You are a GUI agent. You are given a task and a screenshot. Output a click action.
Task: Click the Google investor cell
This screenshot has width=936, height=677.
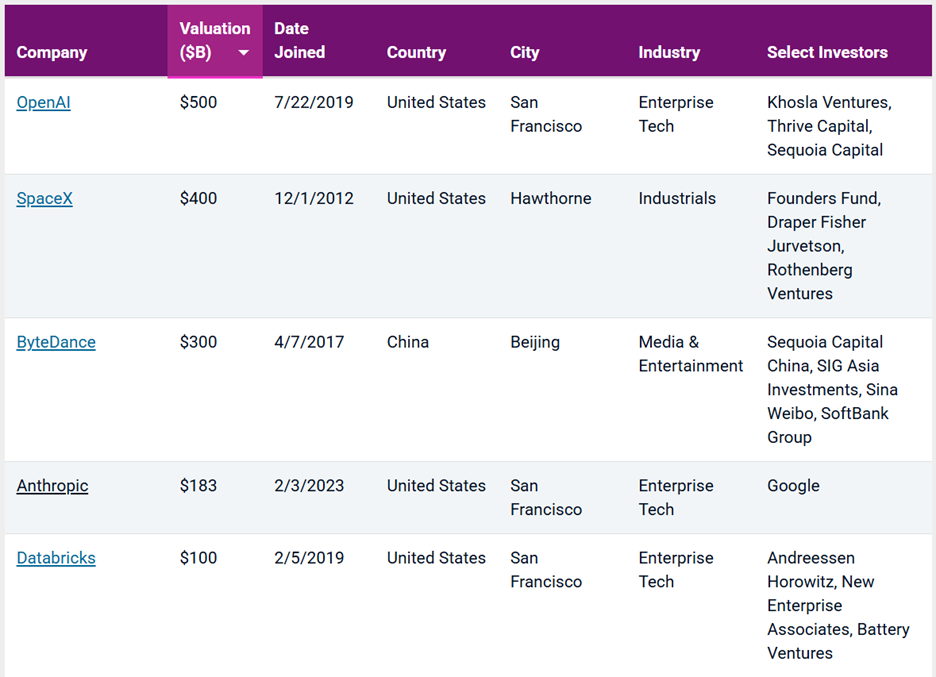[793, 486]
